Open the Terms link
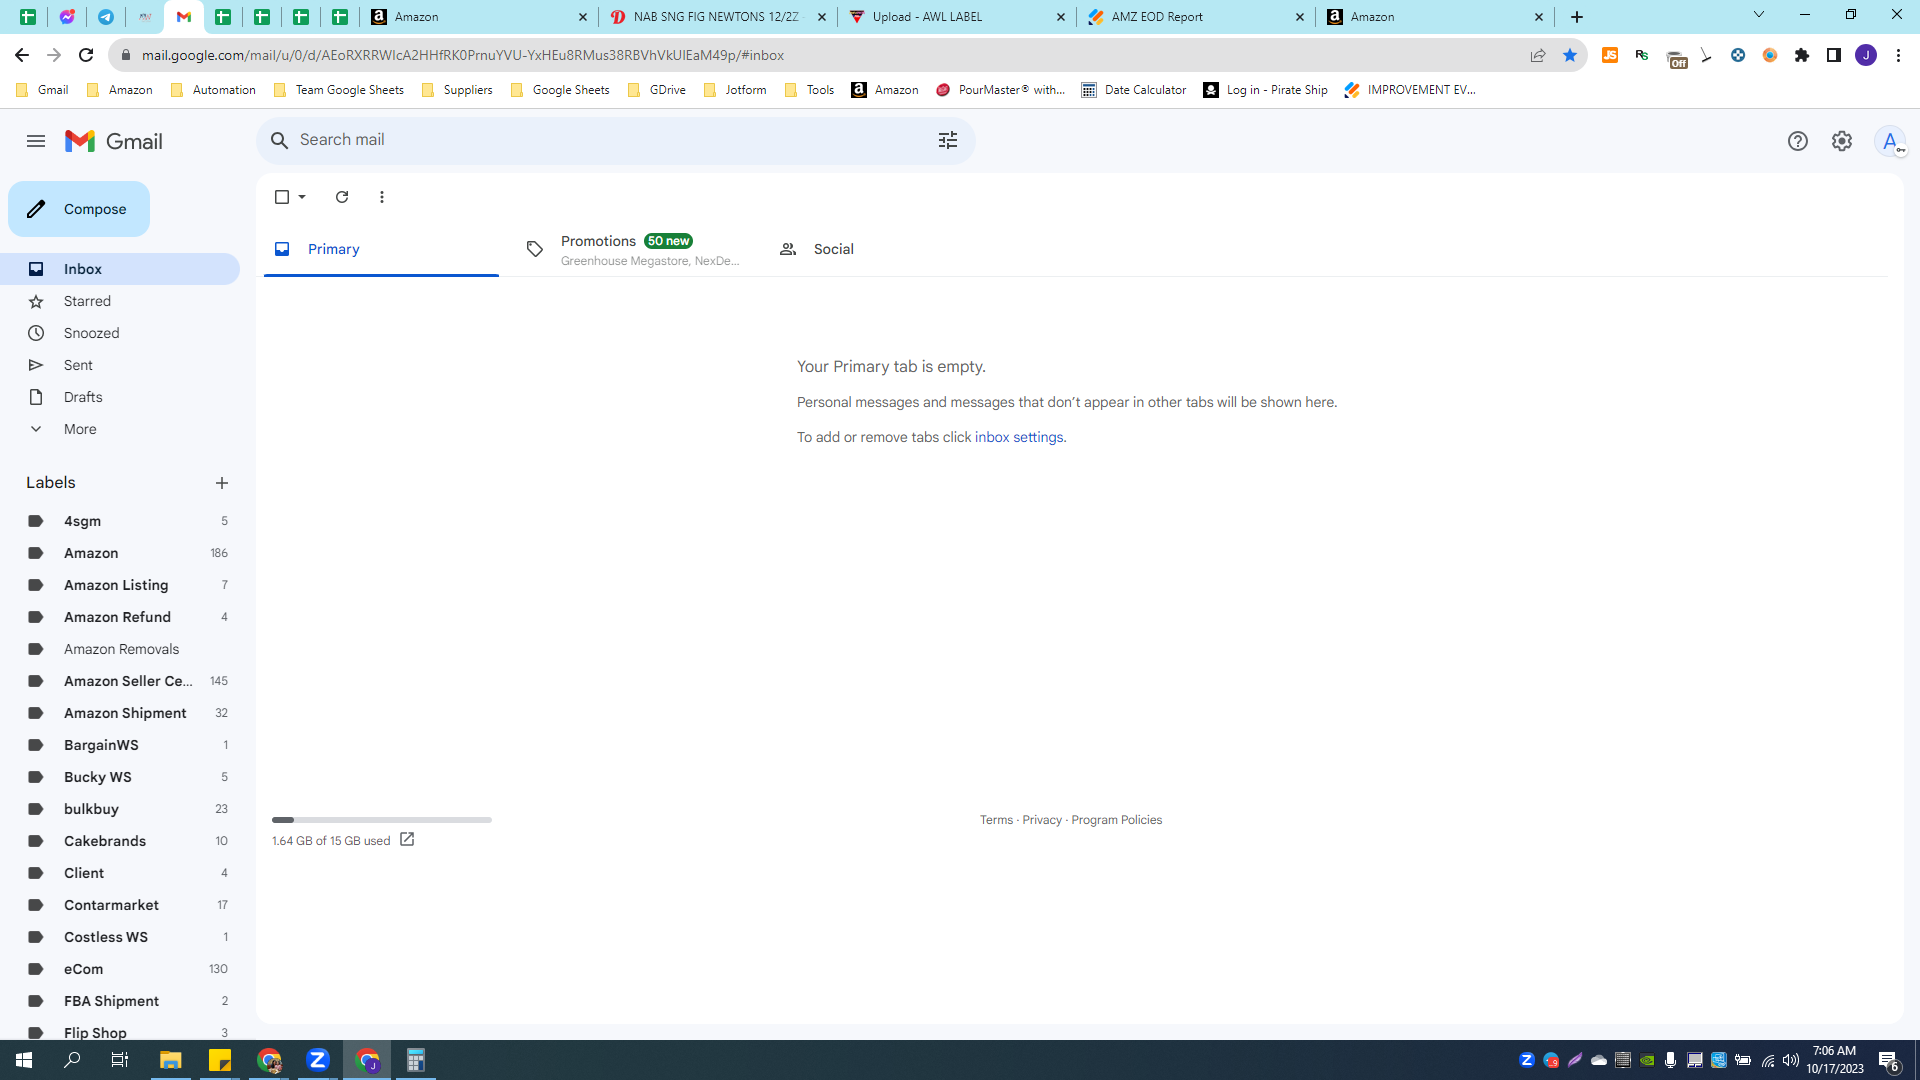The width and height of the screenshot is (1920, 1080). point(996,820)
